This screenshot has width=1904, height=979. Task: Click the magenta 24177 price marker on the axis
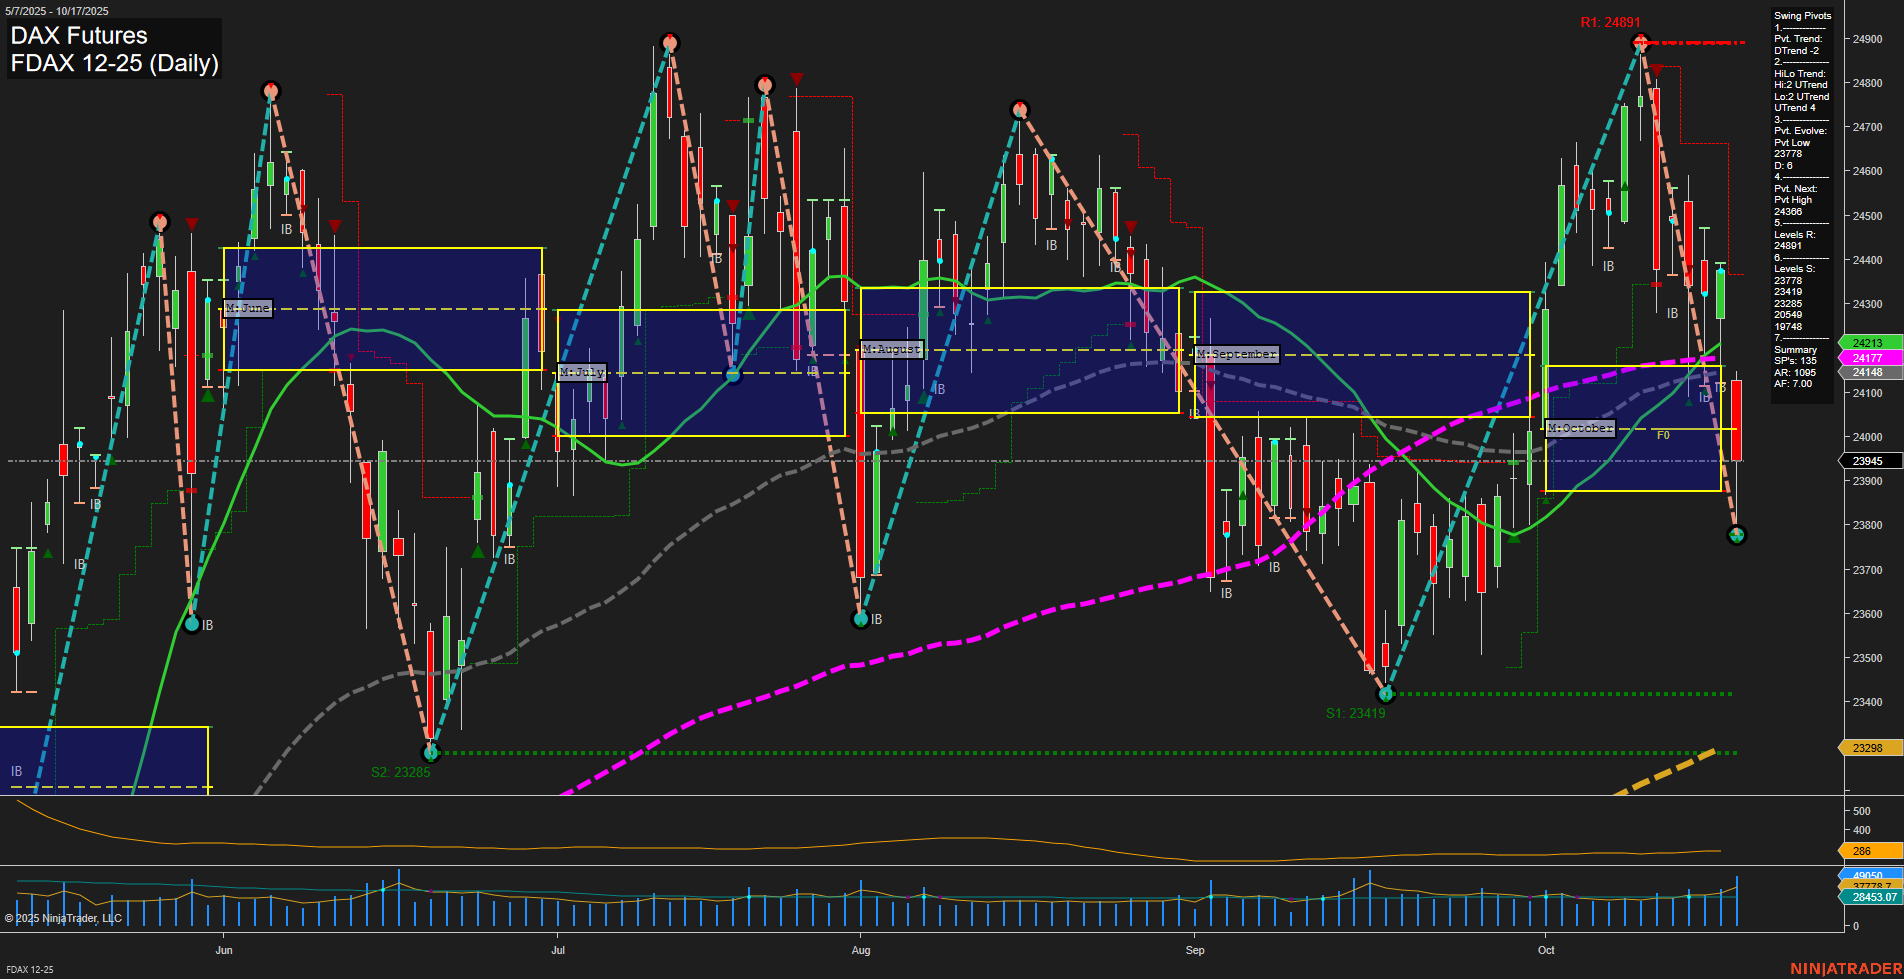(1866, 356)
